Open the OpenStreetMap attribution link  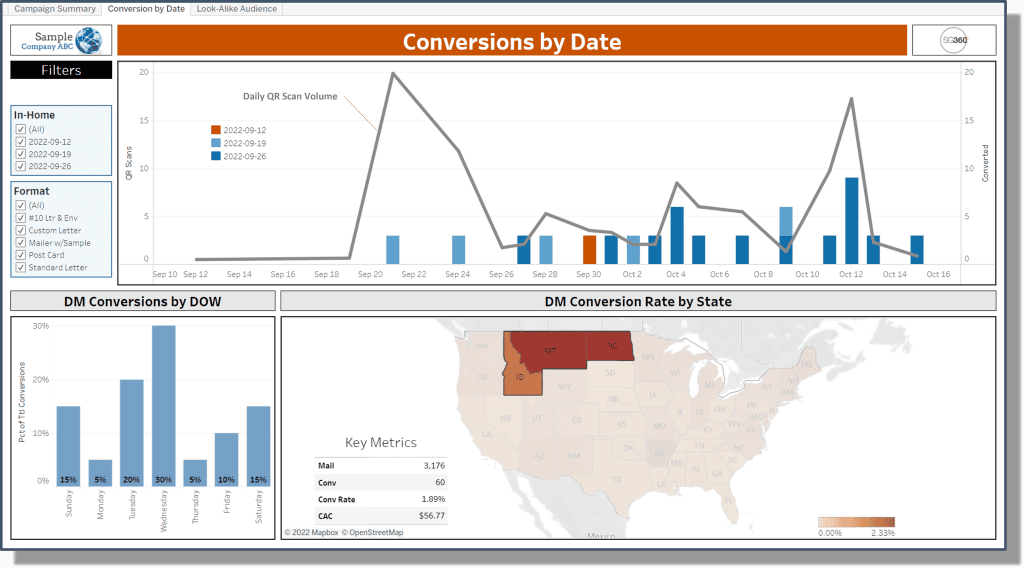point(372,533)
